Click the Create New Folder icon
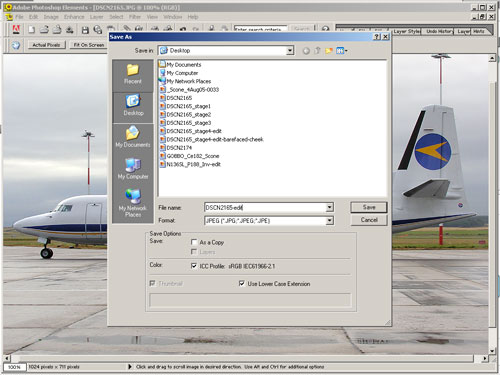 [329, 51]
